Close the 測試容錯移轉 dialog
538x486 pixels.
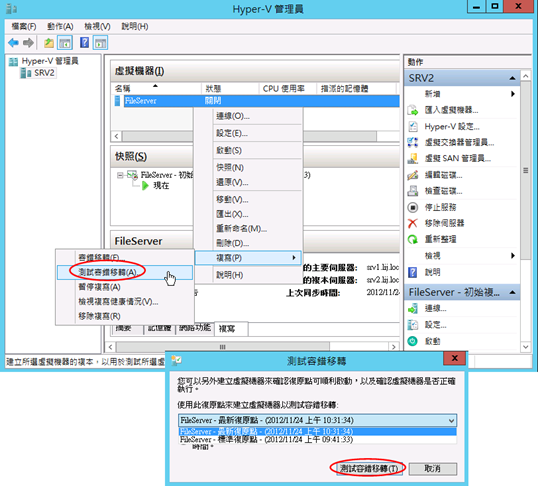click(x=455, y=358)
